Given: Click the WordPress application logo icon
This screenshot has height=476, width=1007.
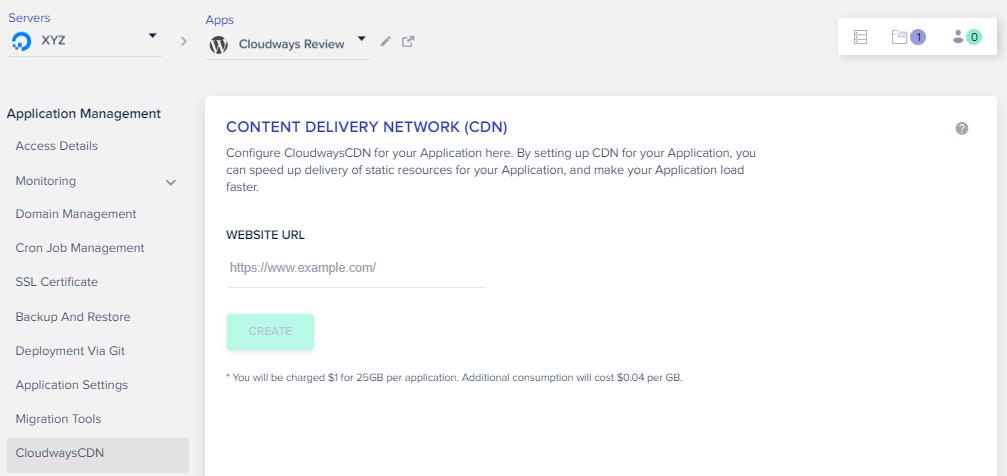Looking at the screenshot, I should (x=219, y=45).
